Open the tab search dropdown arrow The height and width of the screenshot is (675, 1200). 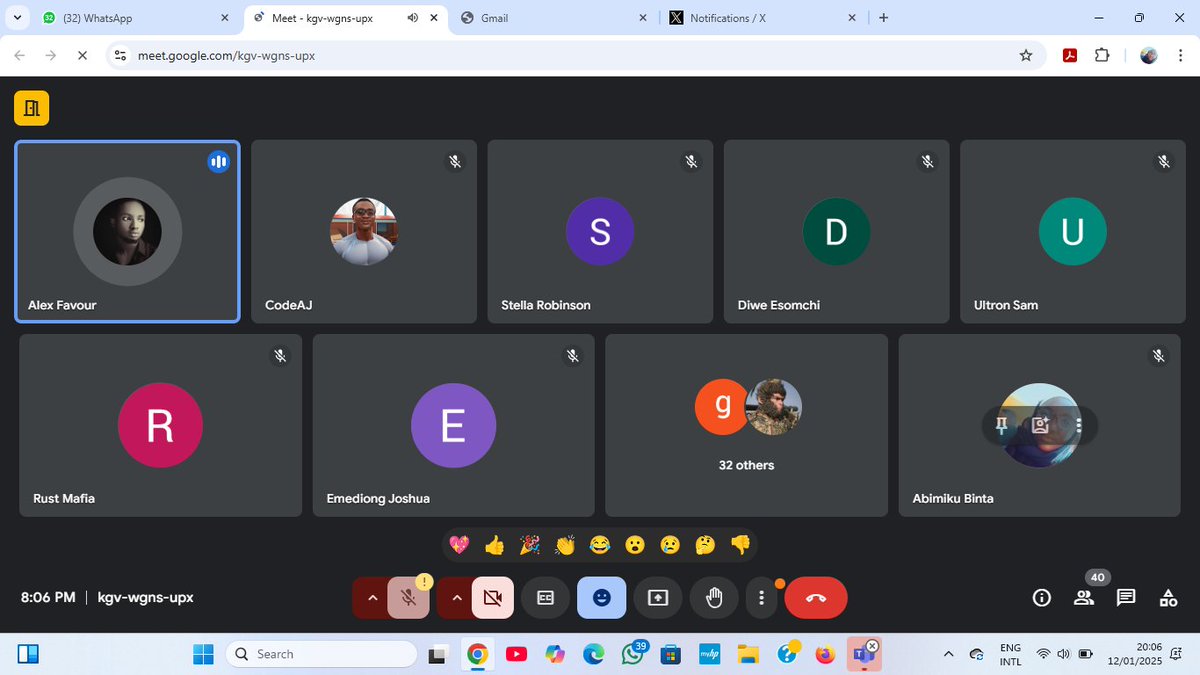pos(17,18)
